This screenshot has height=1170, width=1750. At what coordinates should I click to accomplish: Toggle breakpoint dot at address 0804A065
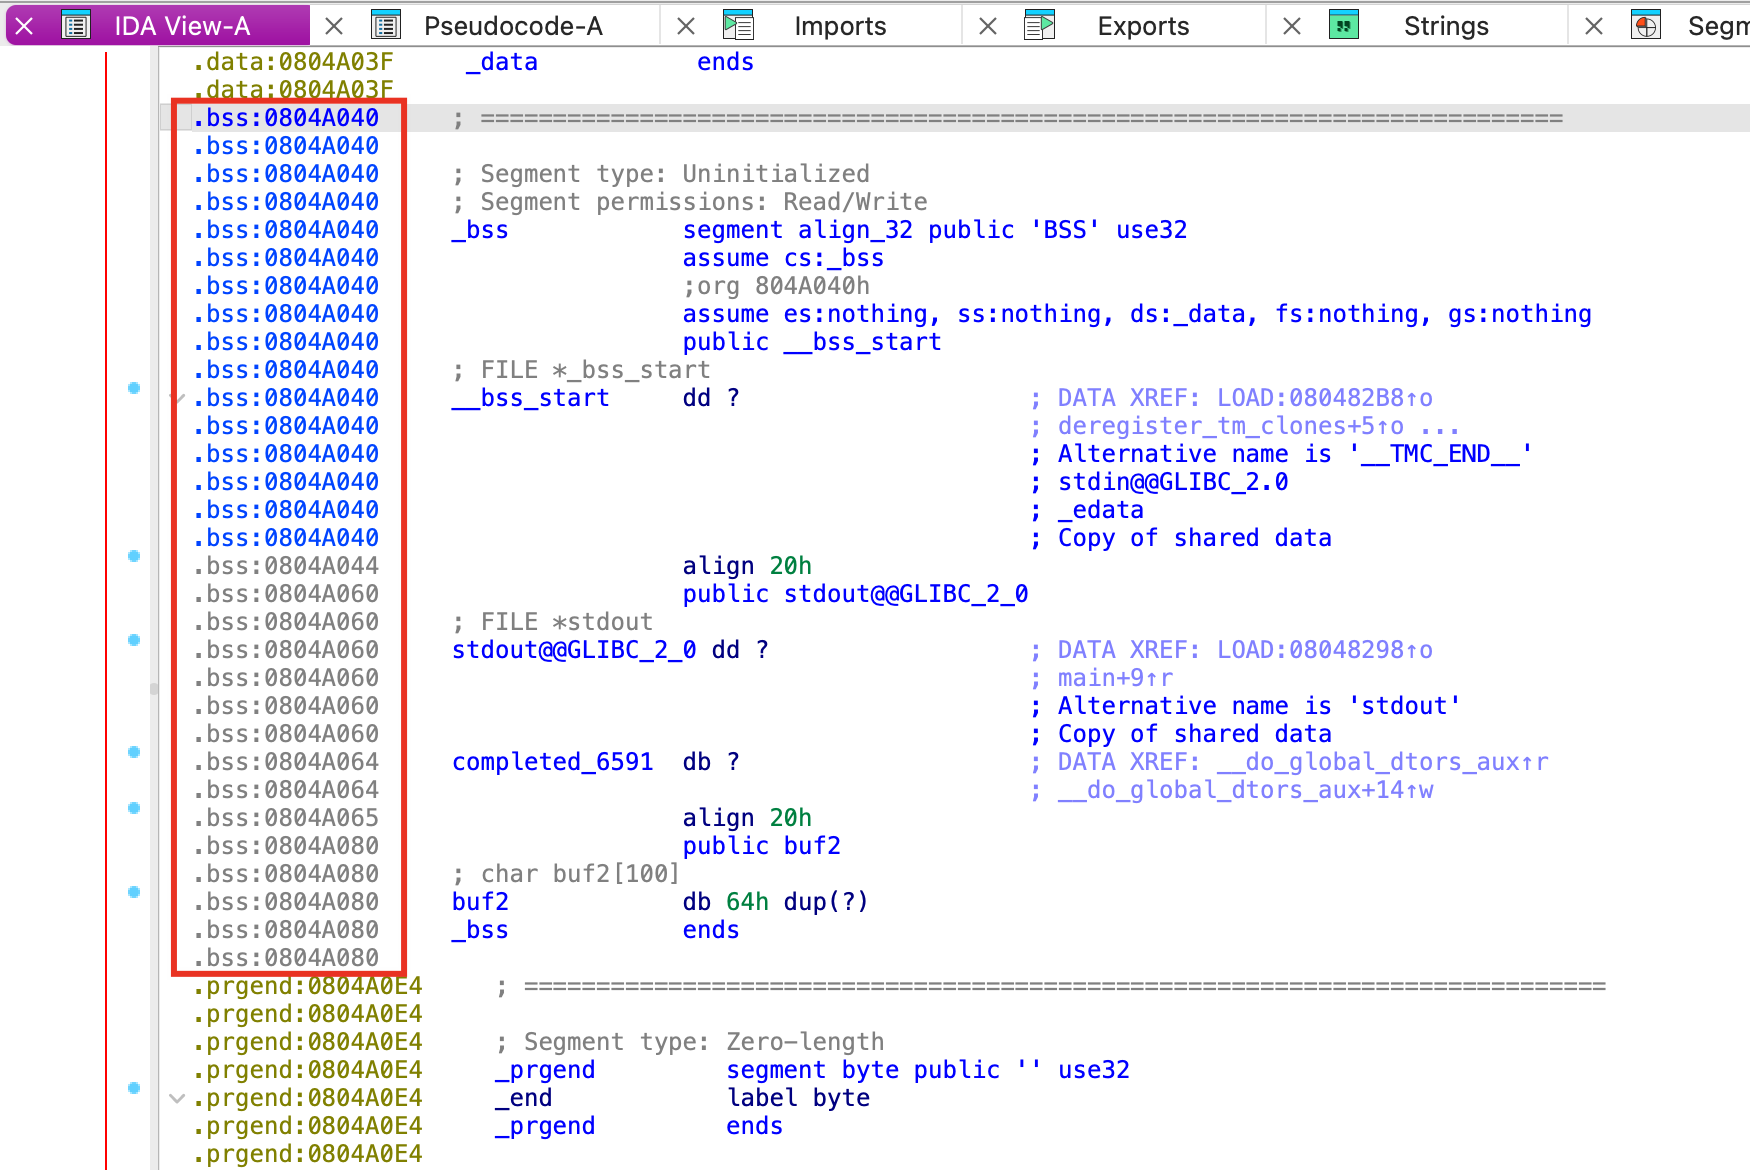click(x=134, y=808)
